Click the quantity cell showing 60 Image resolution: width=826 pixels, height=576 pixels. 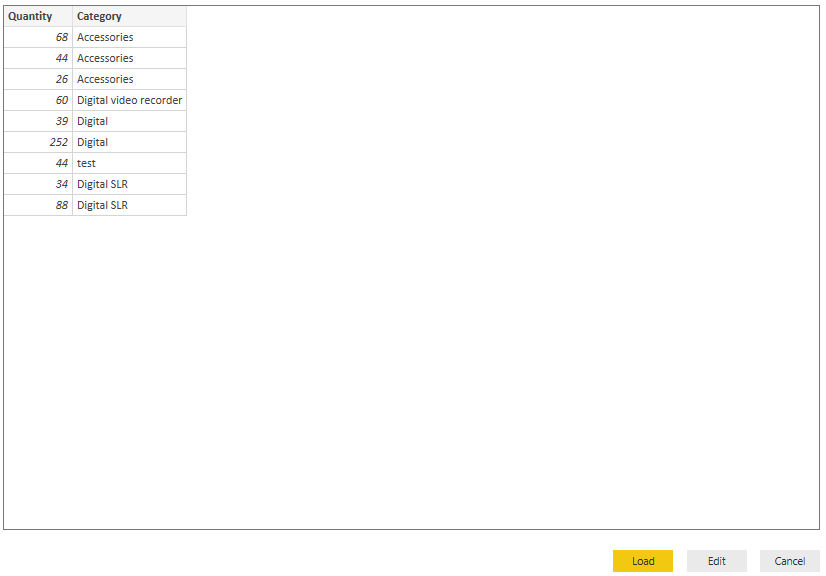(38, 100)
